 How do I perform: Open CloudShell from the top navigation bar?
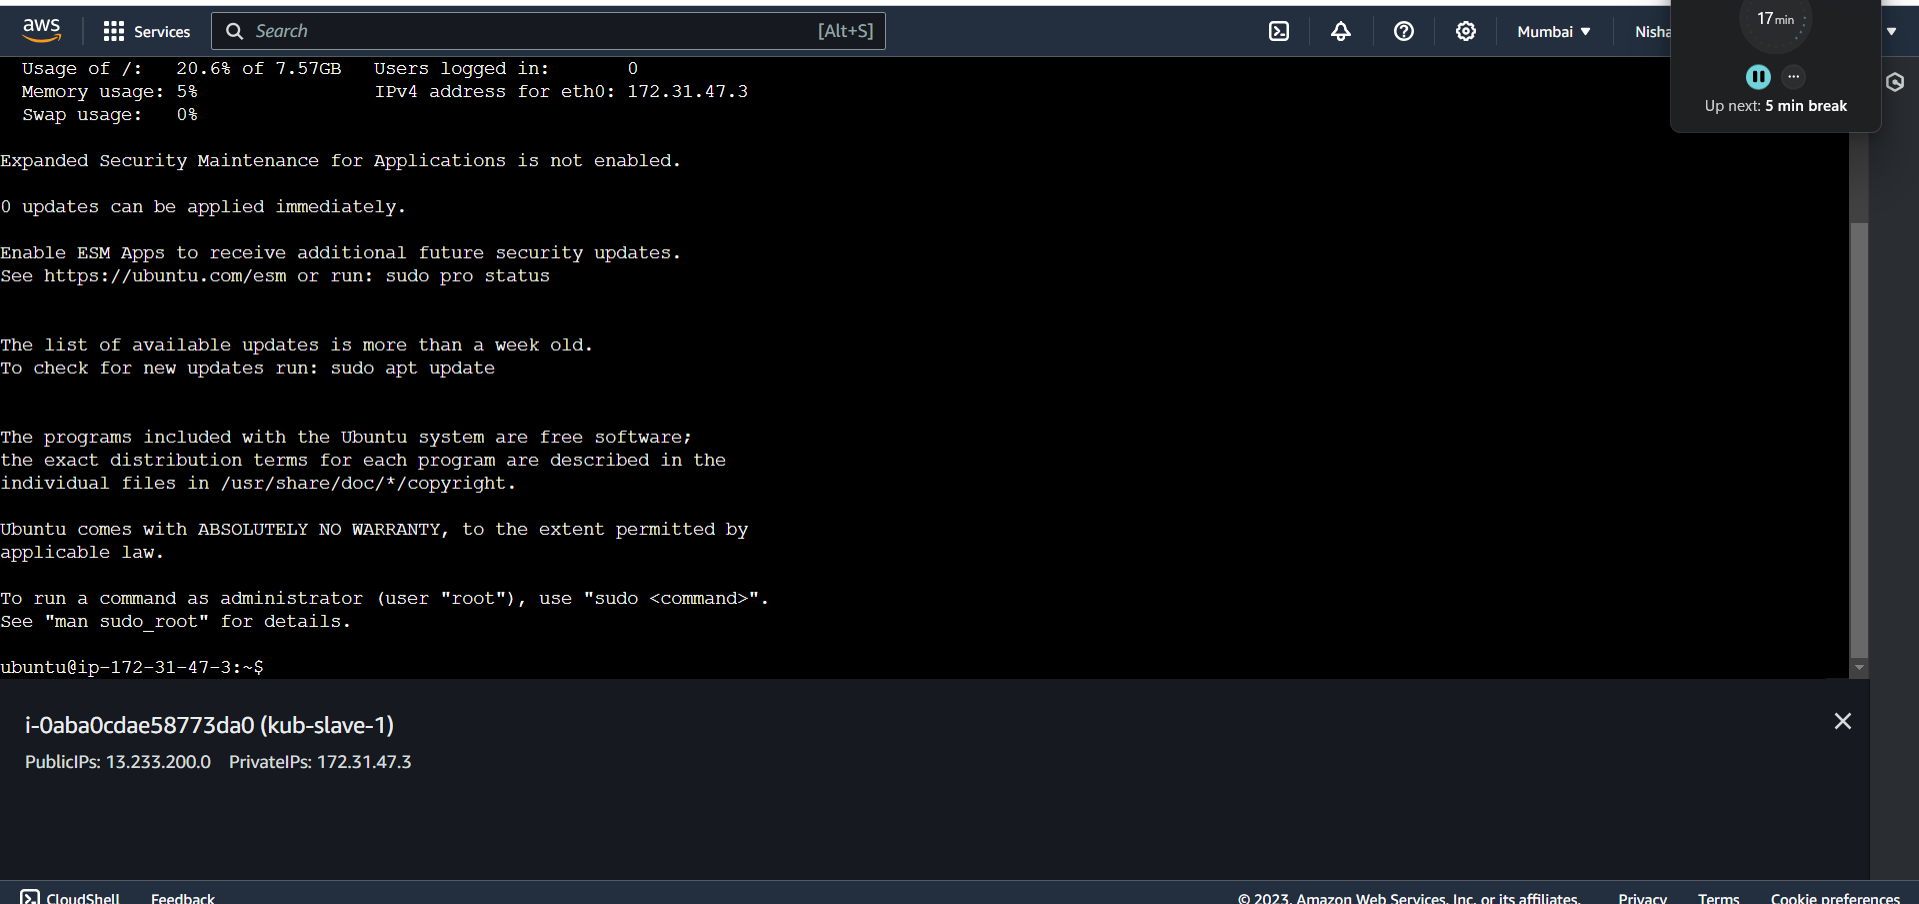tap(1279, 31)
